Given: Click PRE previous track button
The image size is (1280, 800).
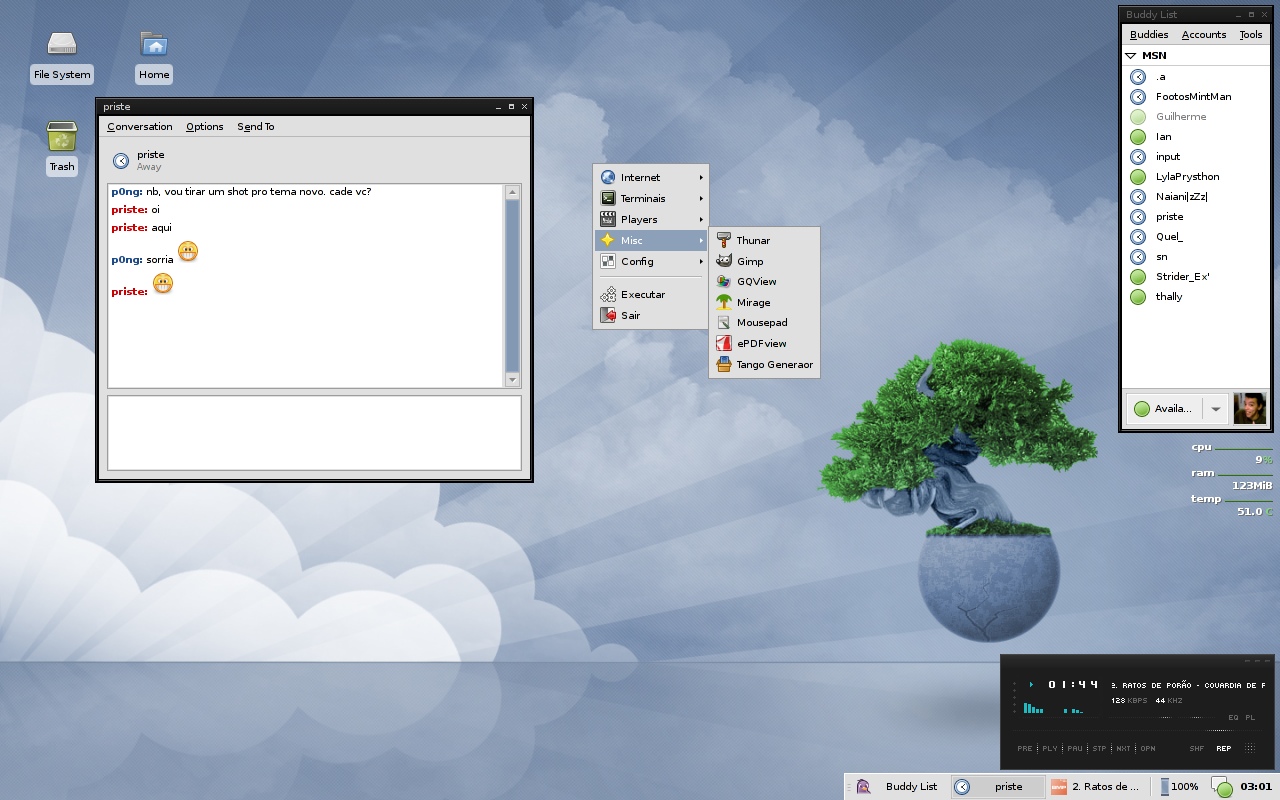Looking at the screenshot, I should 1025,748.
